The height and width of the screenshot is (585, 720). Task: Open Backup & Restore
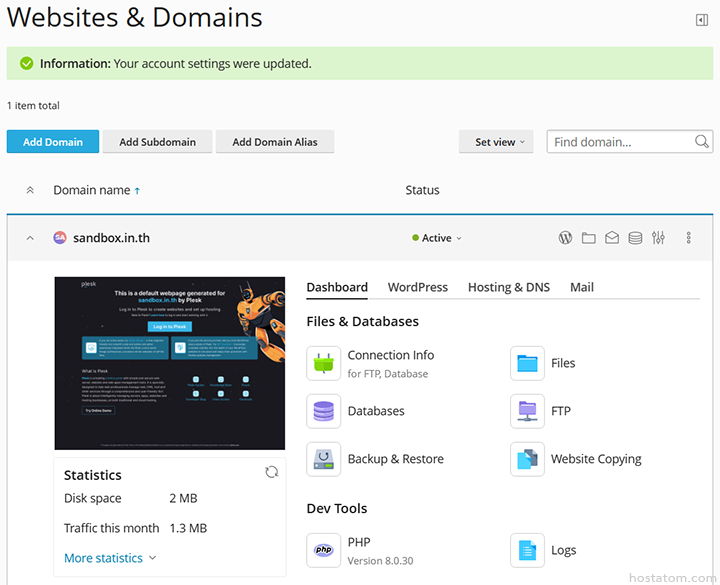[395, 459]
